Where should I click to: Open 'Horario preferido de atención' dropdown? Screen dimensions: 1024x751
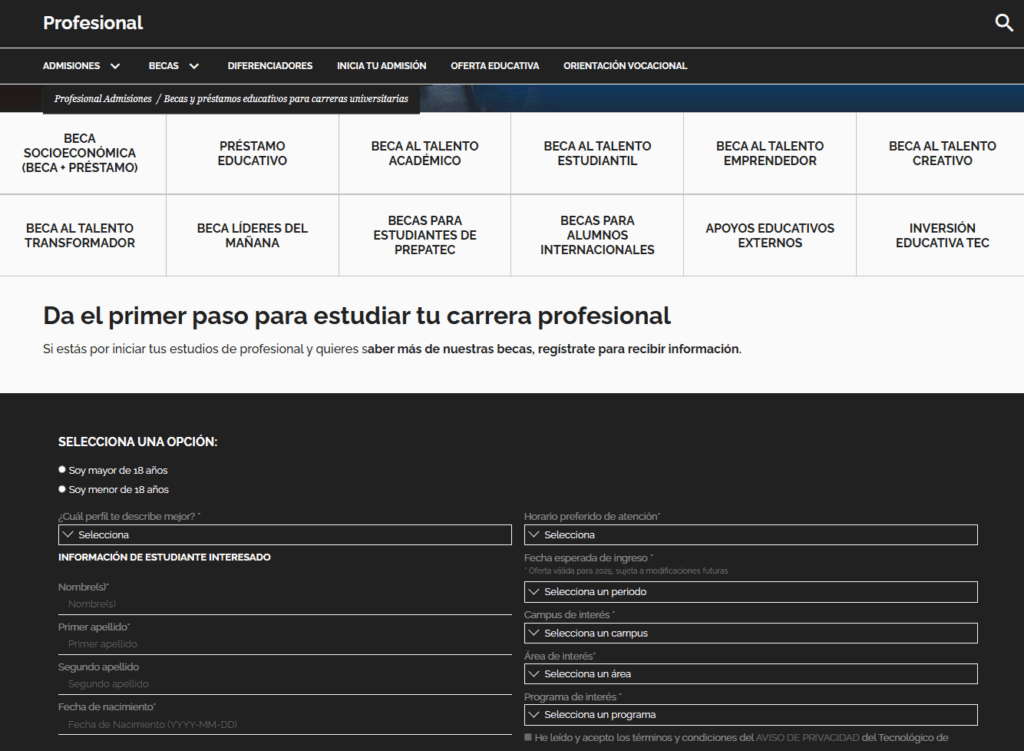750,535
